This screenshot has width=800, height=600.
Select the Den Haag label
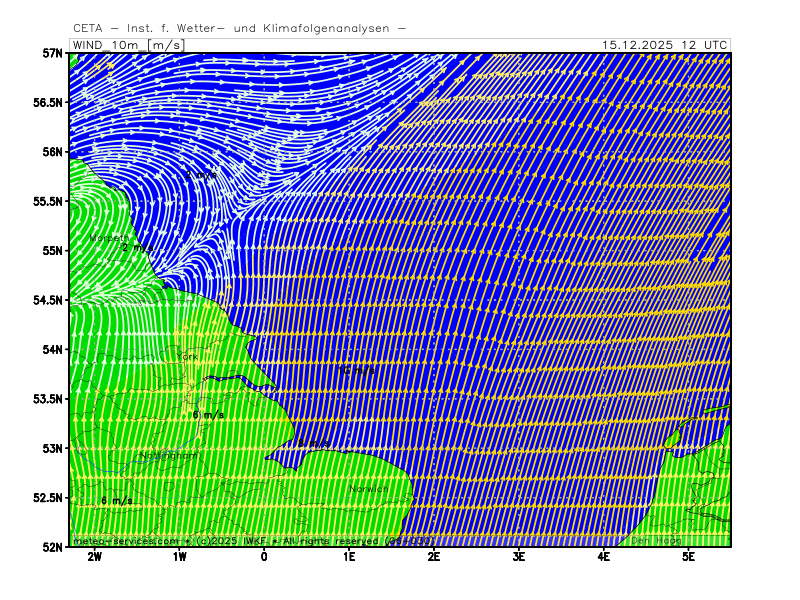tap(656, 541)
